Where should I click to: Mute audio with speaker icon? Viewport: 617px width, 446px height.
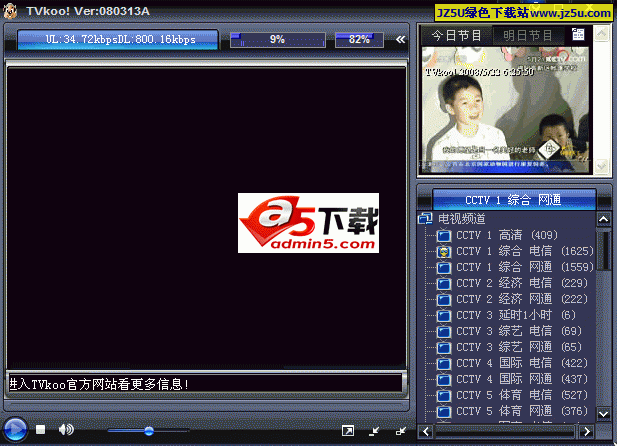66,429
